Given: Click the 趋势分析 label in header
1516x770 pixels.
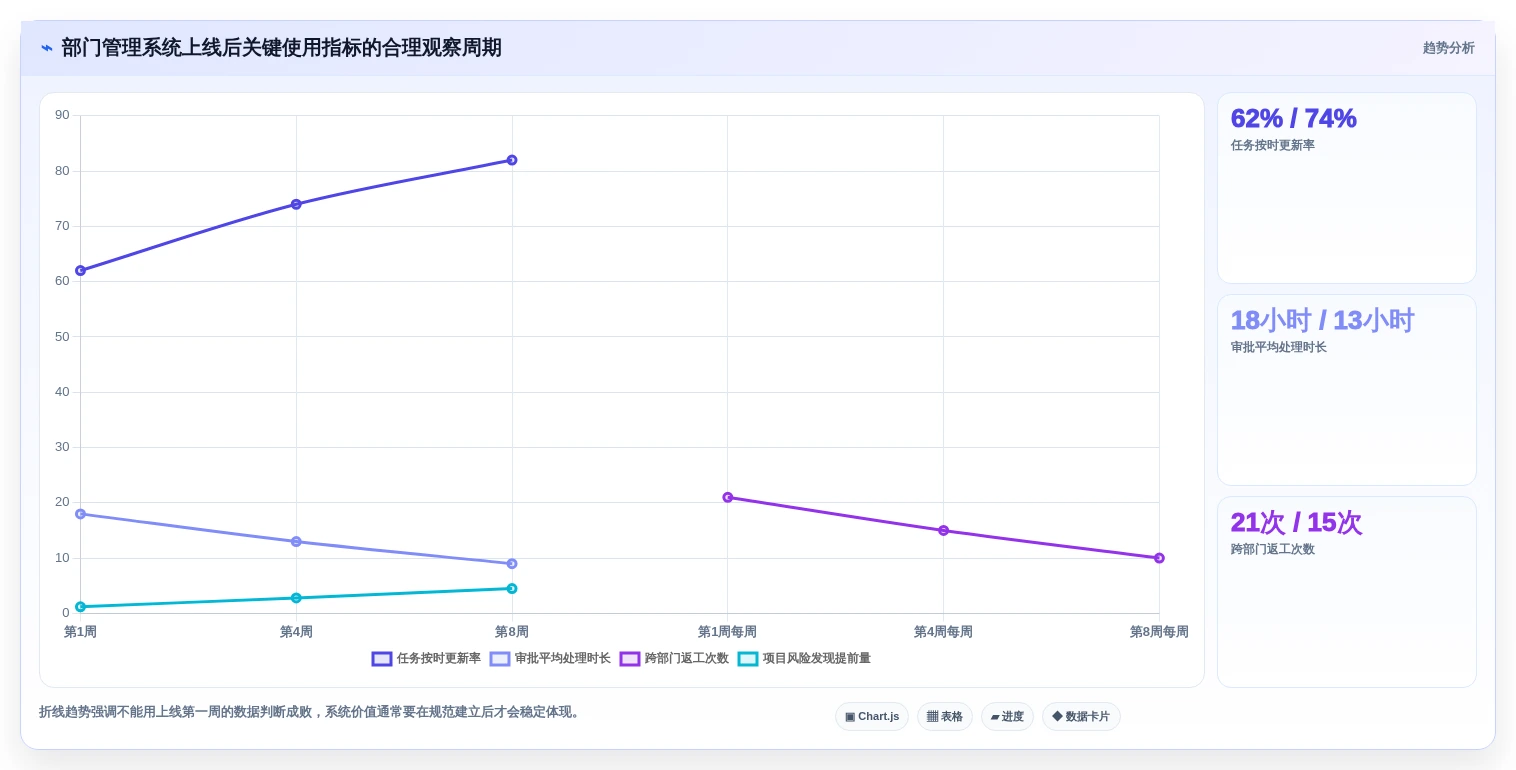Looking at the screenshot, I should [1448, 48].
